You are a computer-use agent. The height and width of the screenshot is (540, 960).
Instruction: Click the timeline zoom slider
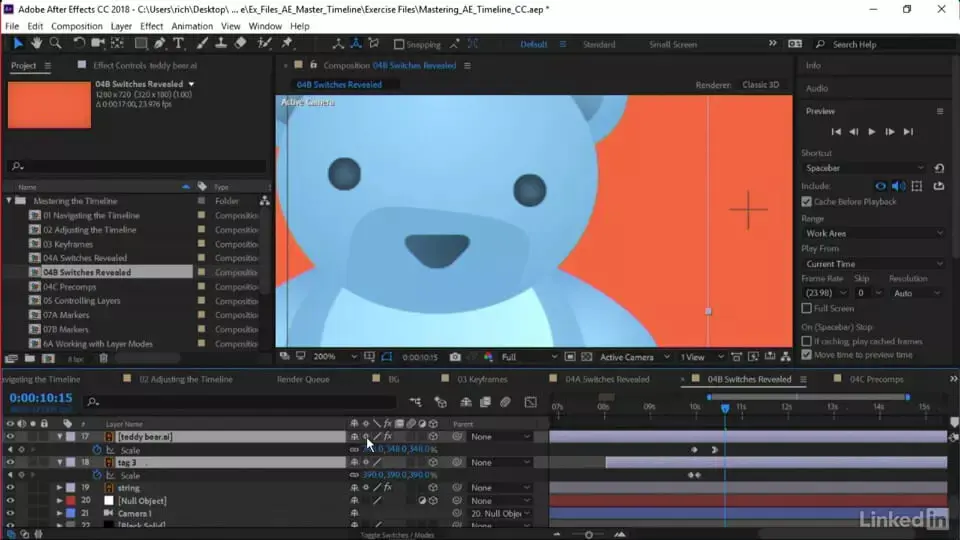tap(588, 534)
